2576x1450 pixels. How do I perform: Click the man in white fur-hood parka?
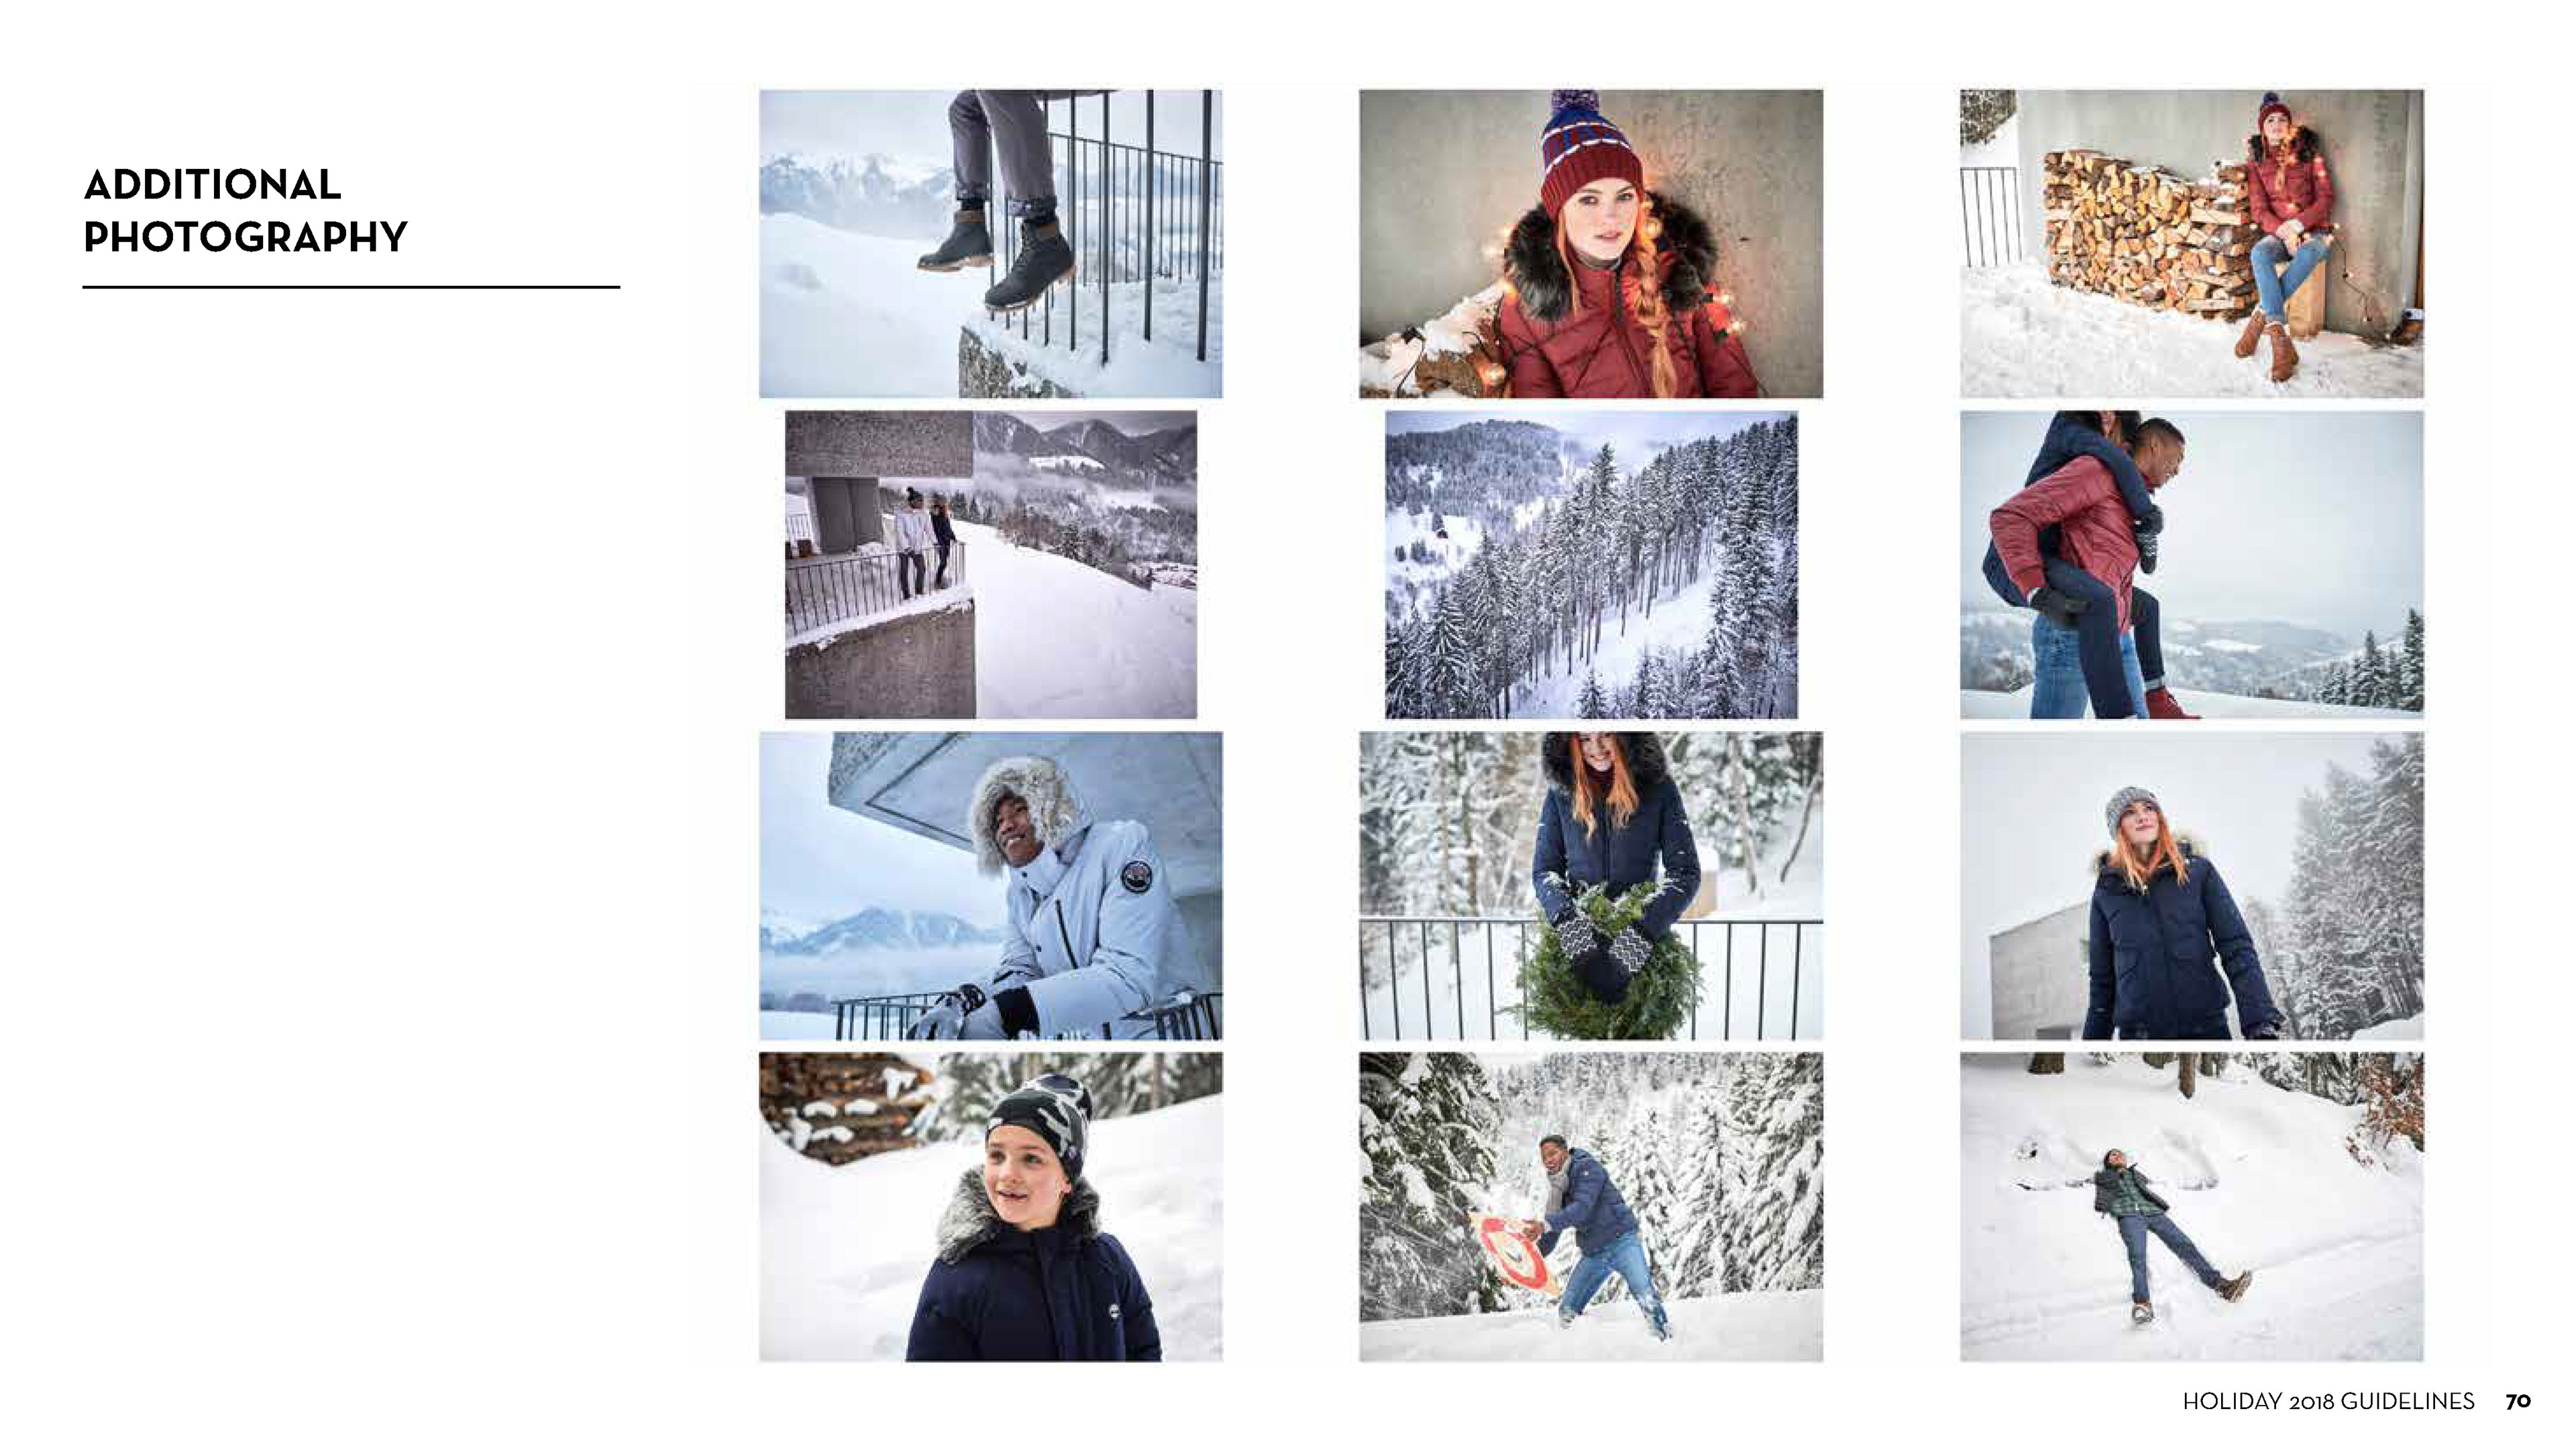coord(990,886)
